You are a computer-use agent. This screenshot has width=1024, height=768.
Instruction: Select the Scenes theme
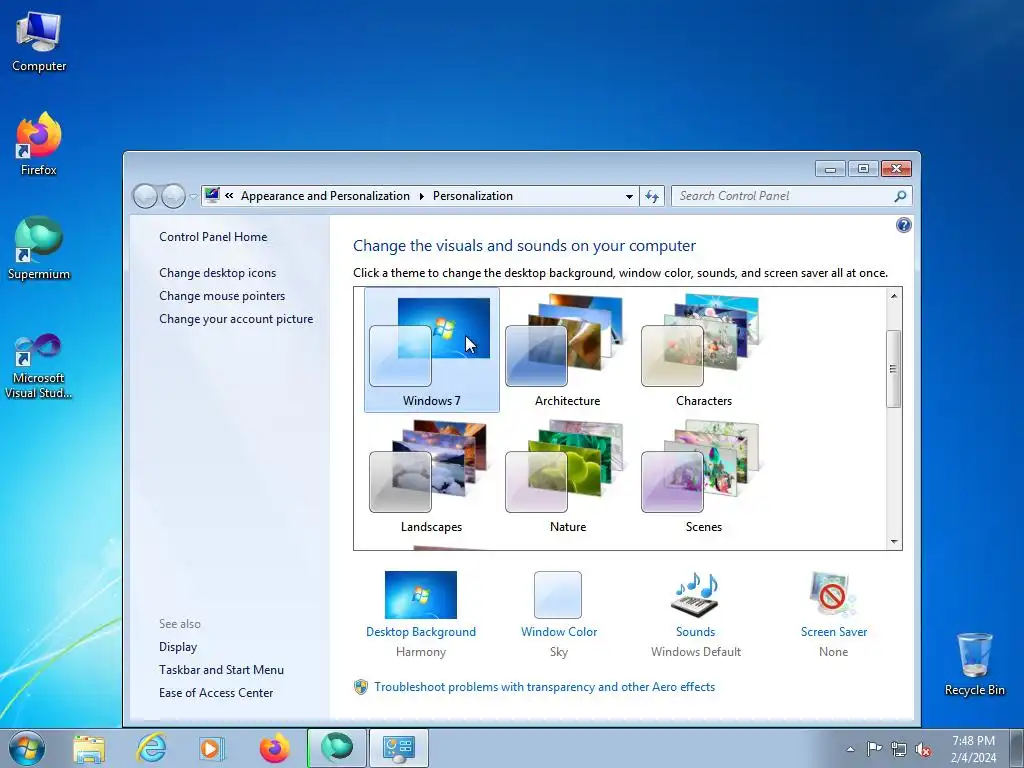[x=703, y=477]
